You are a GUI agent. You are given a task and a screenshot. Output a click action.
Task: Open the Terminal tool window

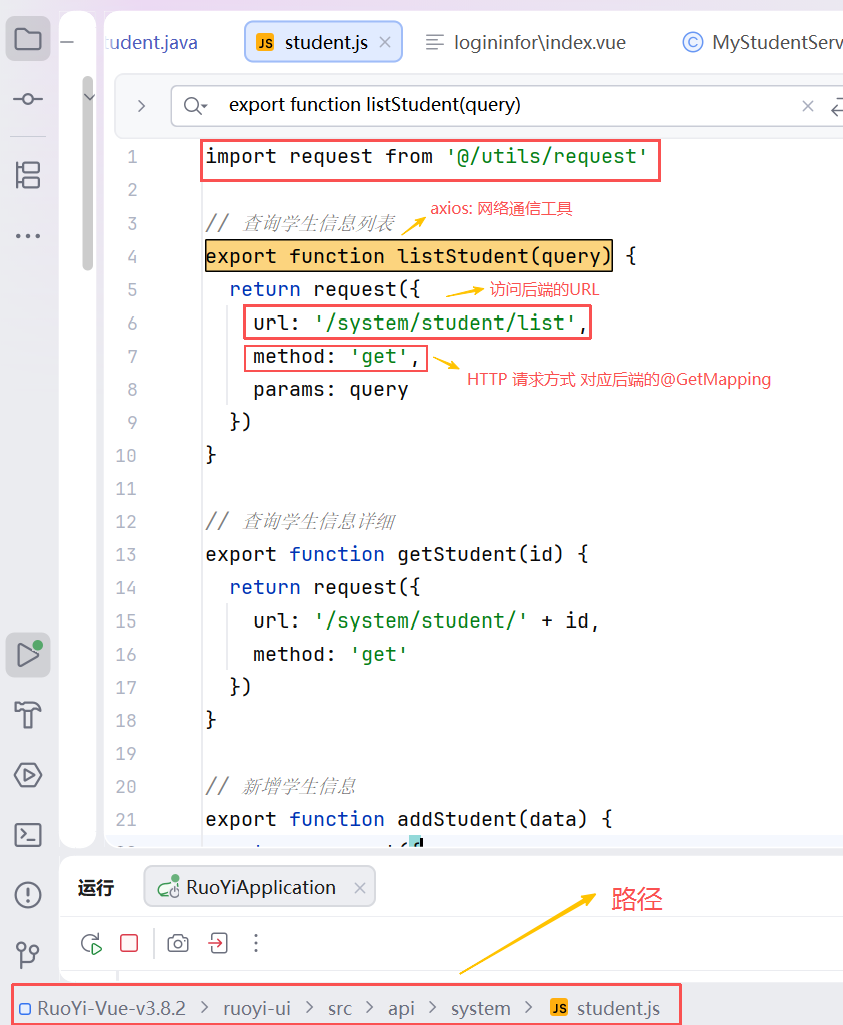(28, 835)
